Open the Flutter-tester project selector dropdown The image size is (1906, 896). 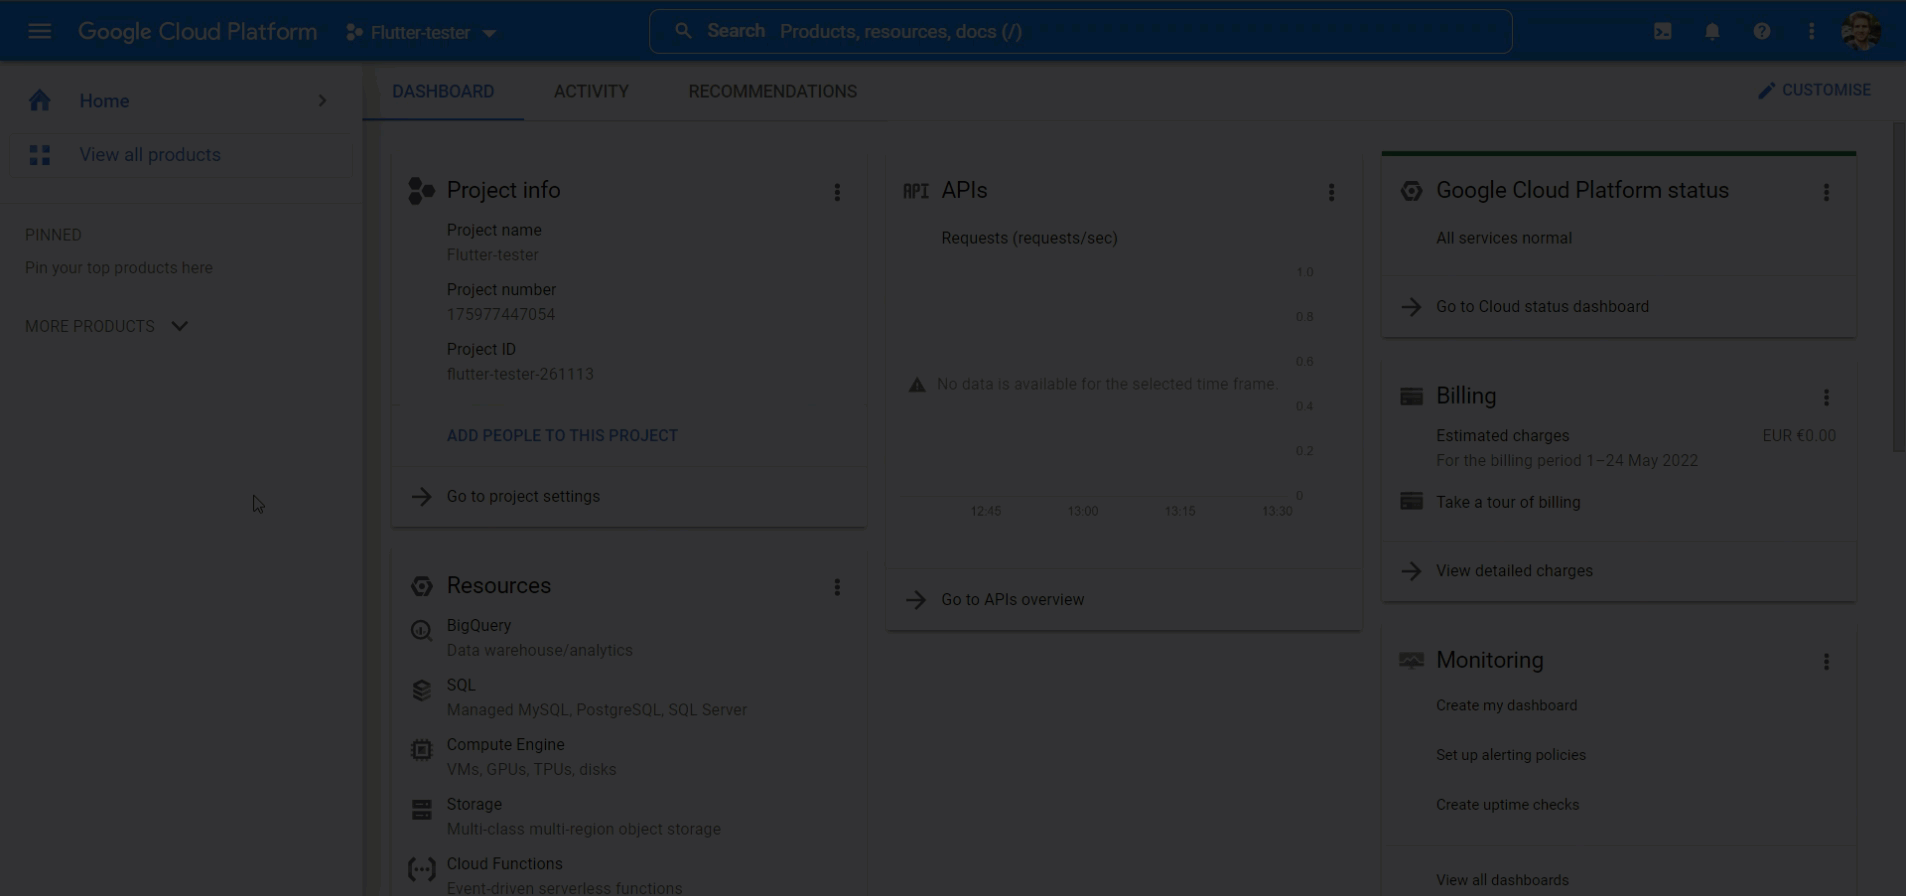(421, 32)
